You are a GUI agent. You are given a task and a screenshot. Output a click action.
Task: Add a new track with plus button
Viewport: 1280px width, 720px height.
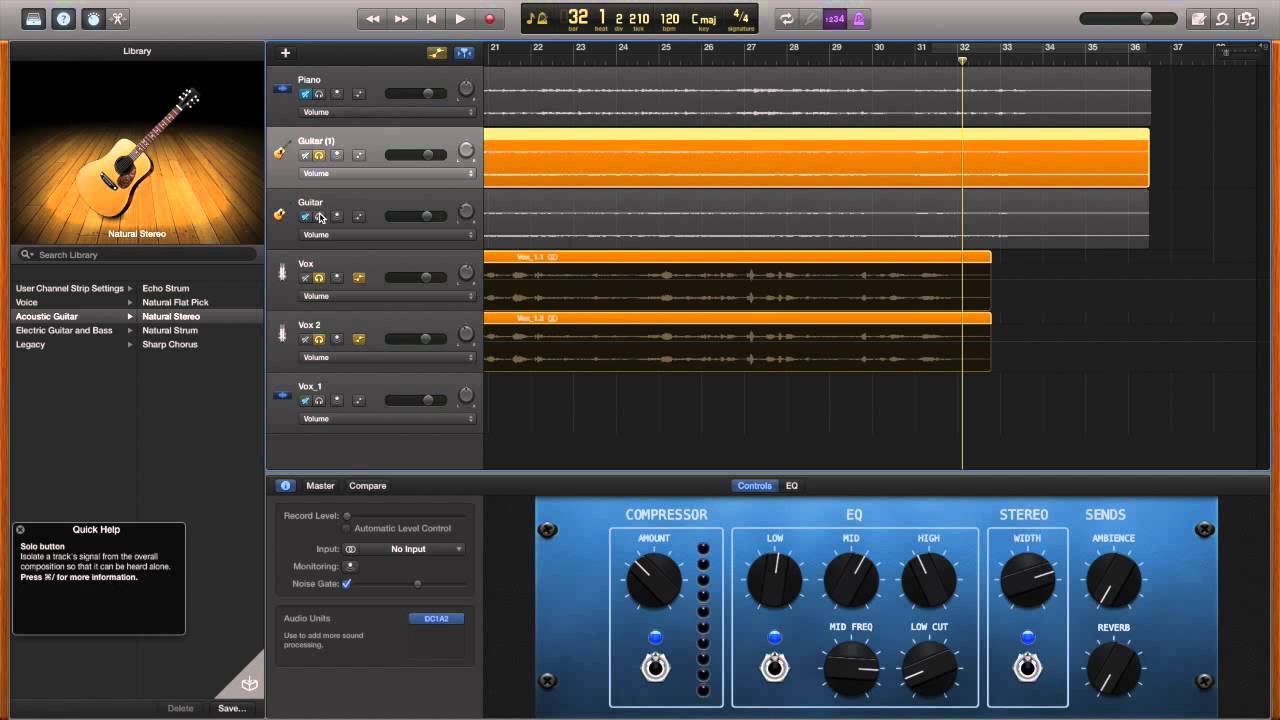(x=285, y=53)
